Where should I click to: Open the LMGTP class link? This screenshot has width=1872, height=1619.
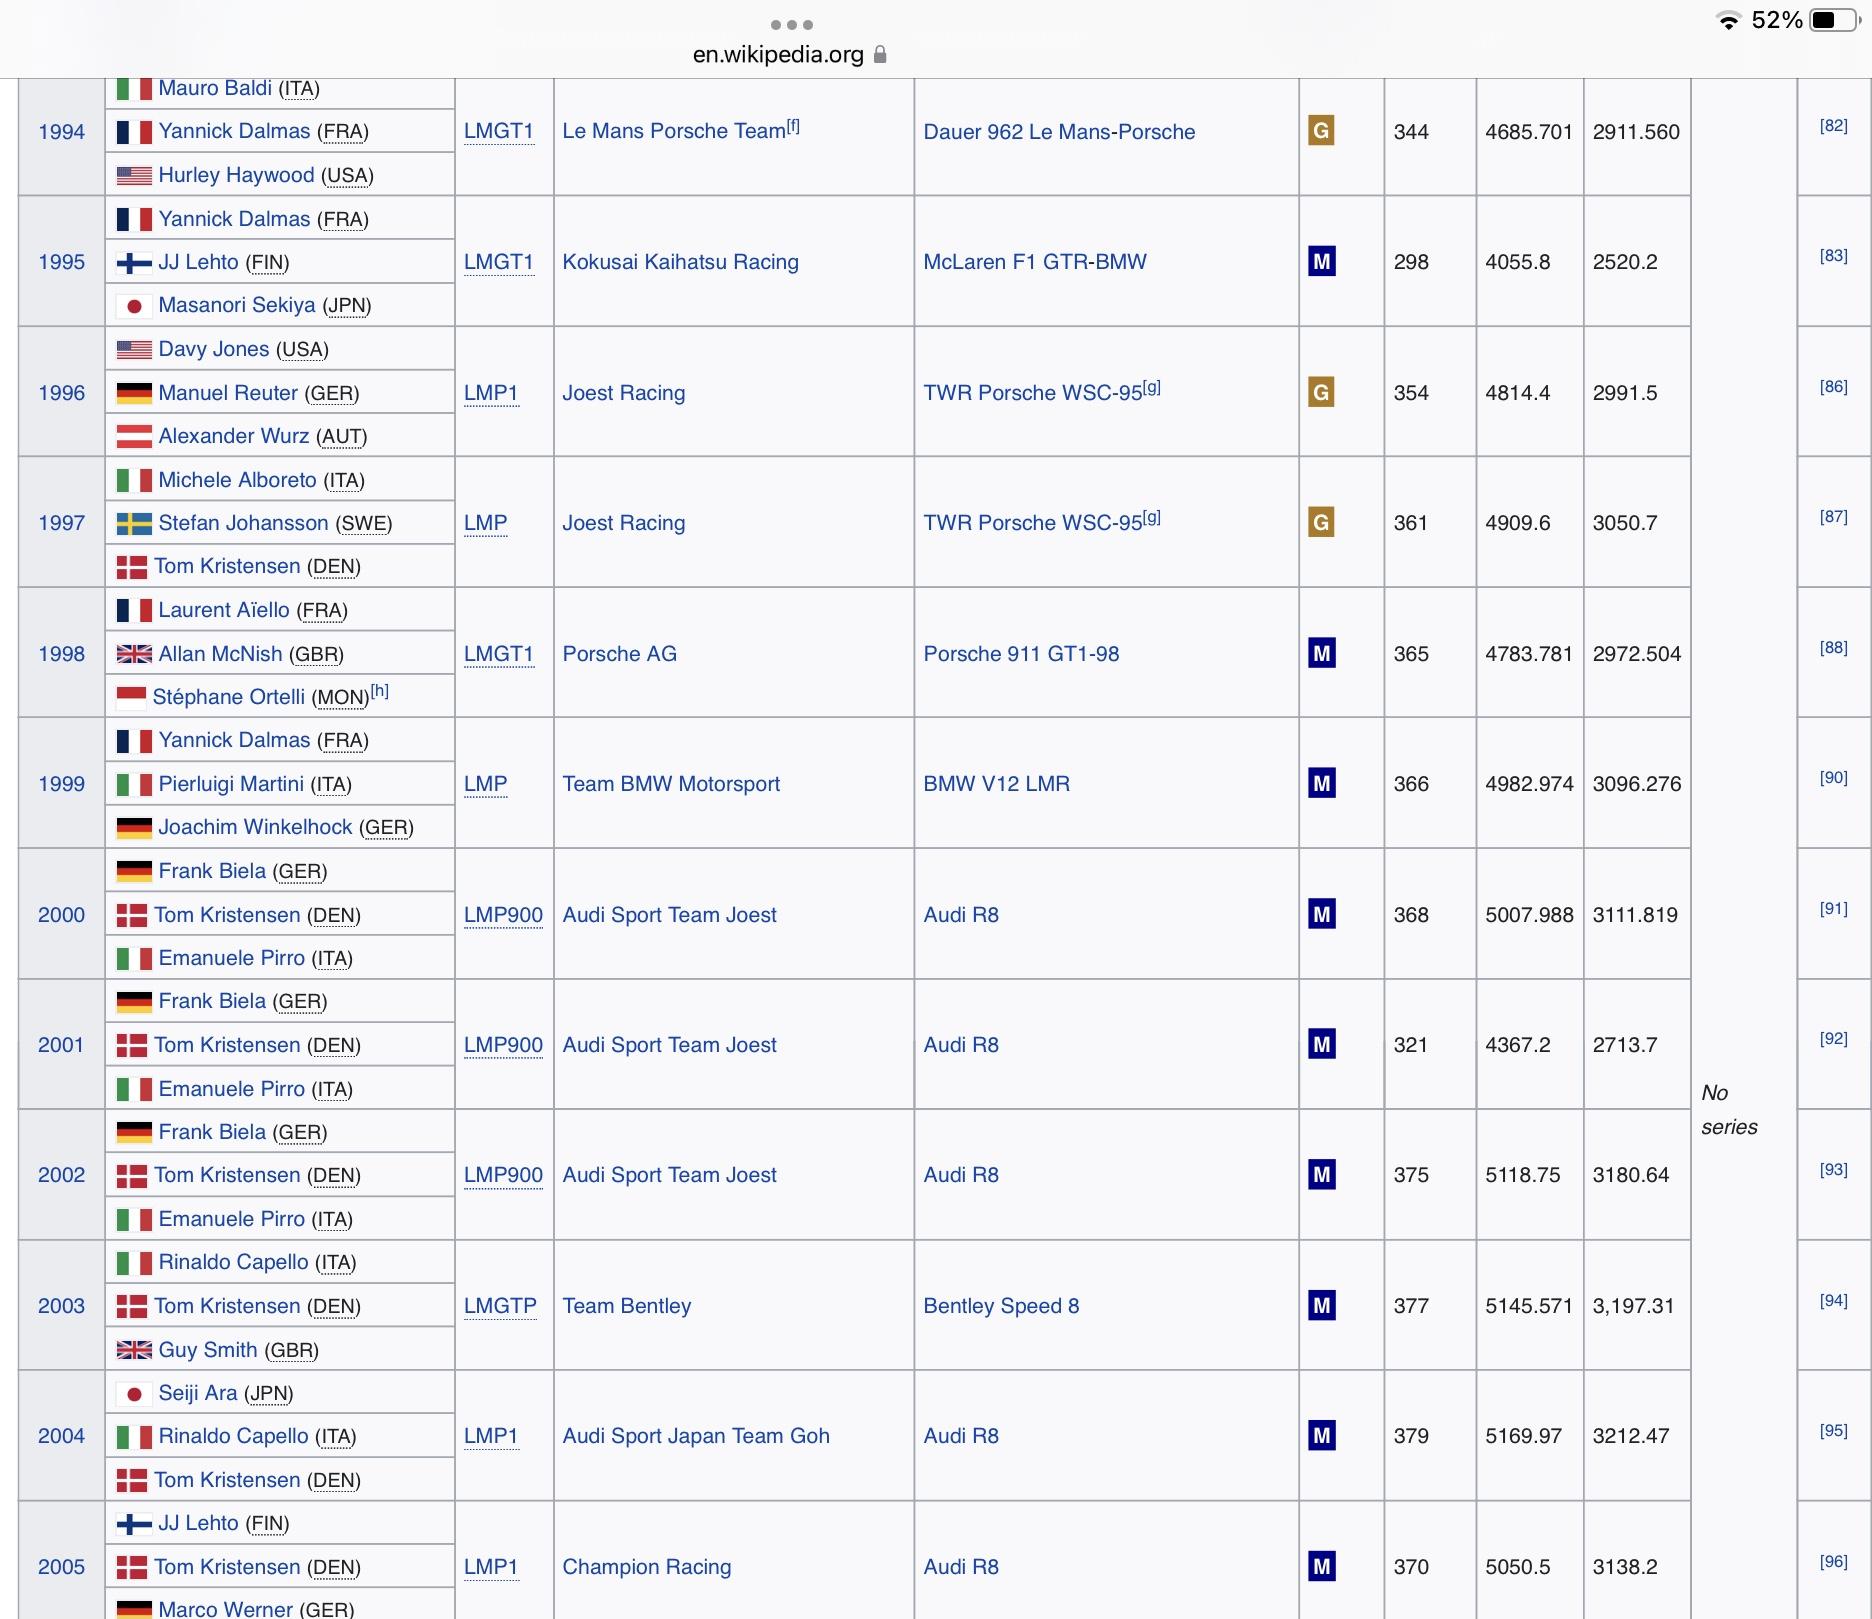pyautogui.click(x=500, y=1306)
